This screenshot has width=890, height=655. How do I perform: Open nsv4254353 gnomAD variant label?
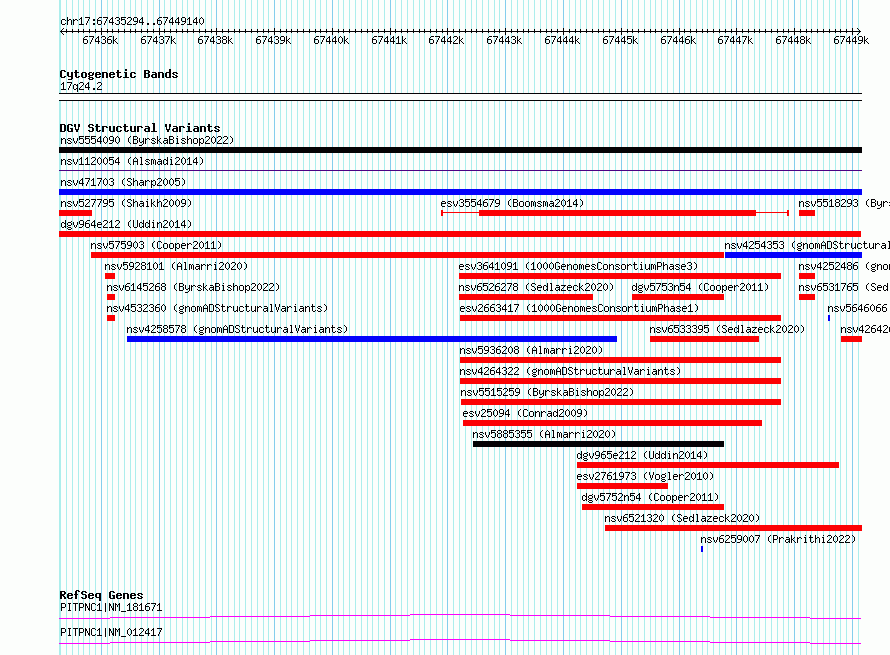(x=807, y=245)
